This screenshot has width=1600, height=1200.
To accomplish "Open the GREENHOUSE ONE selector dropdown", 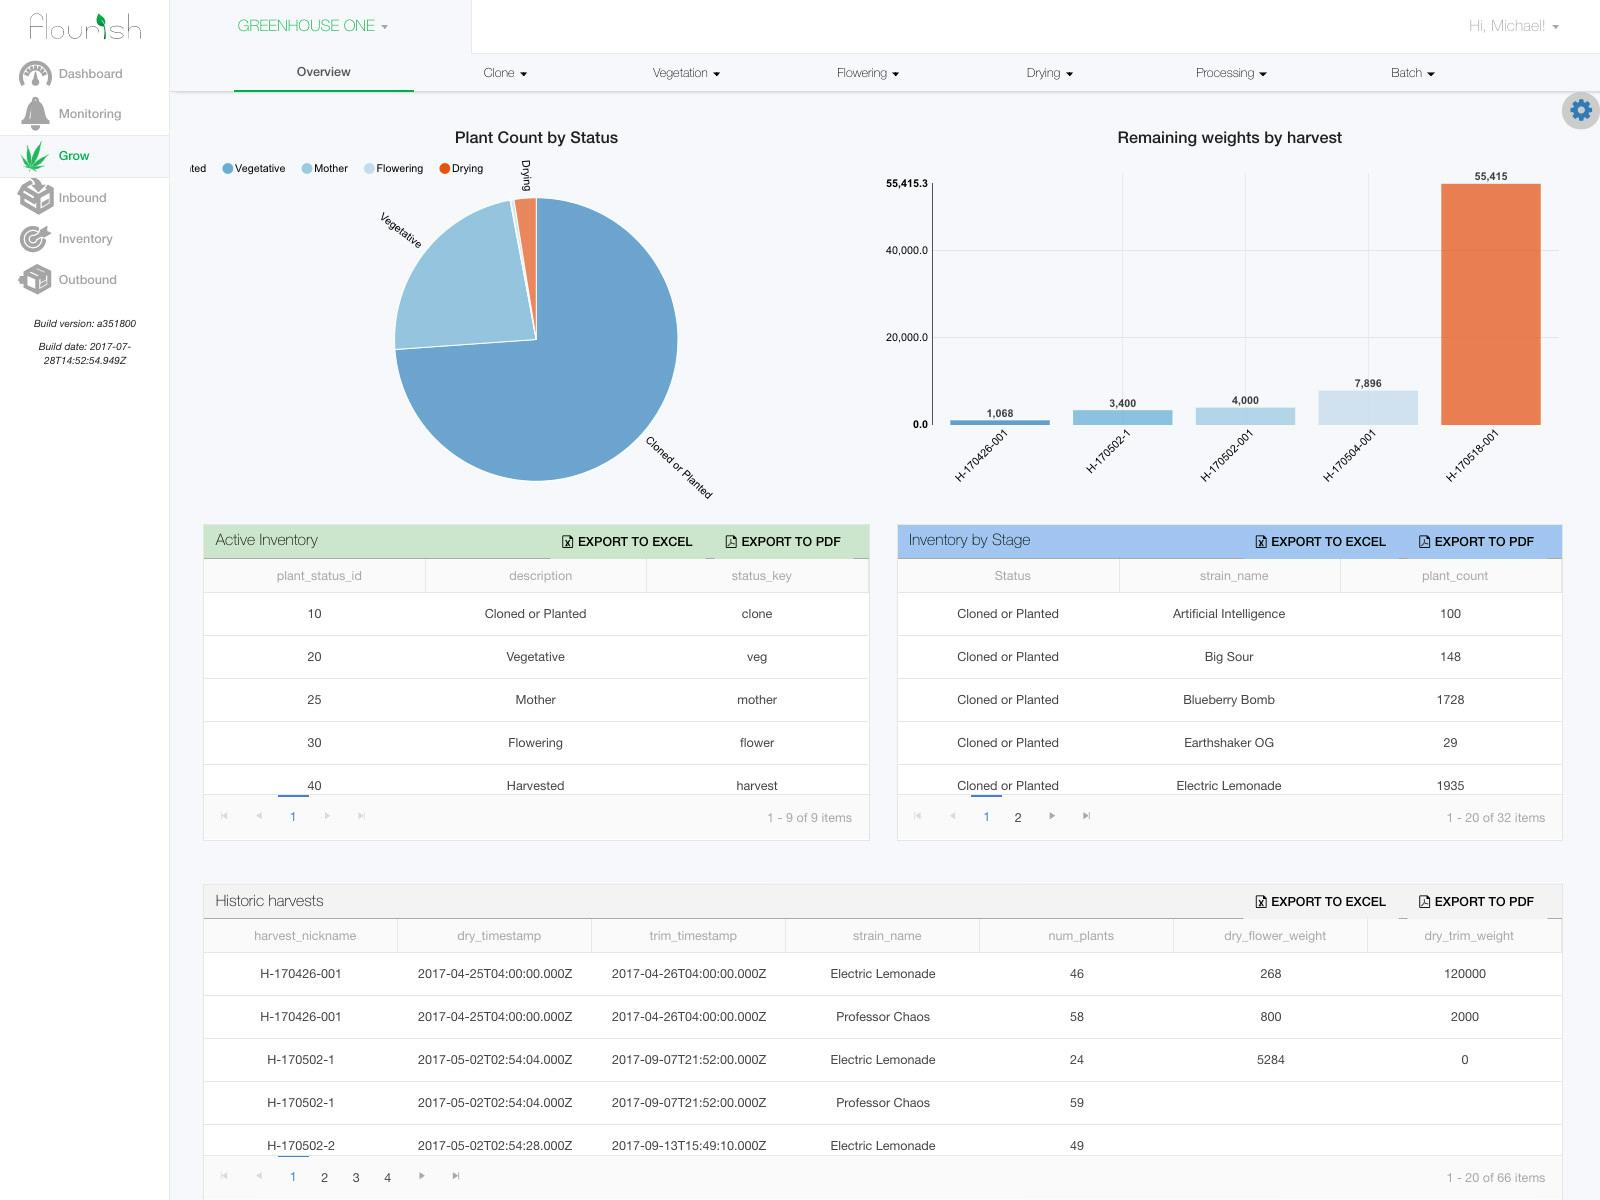I will tap(312, 25).
